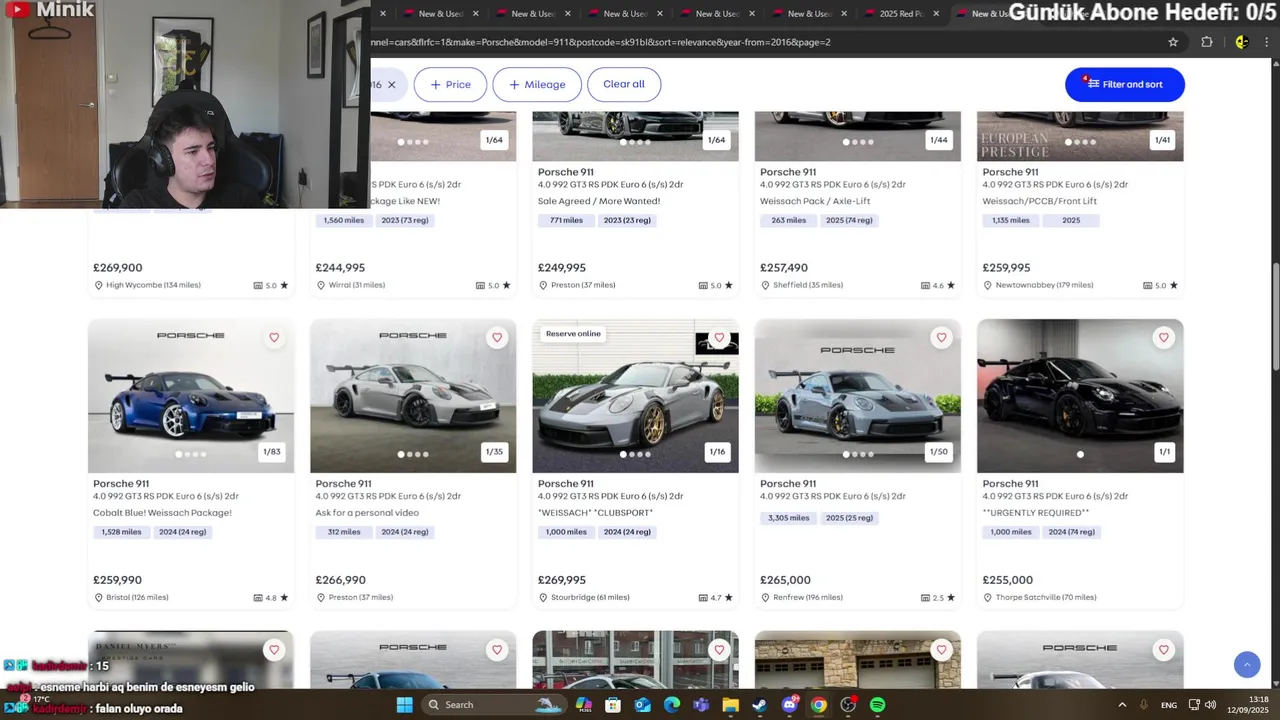Show hidden system tray icons
This screenshot has height=720, width=1280.
(x=1122, y=705)
